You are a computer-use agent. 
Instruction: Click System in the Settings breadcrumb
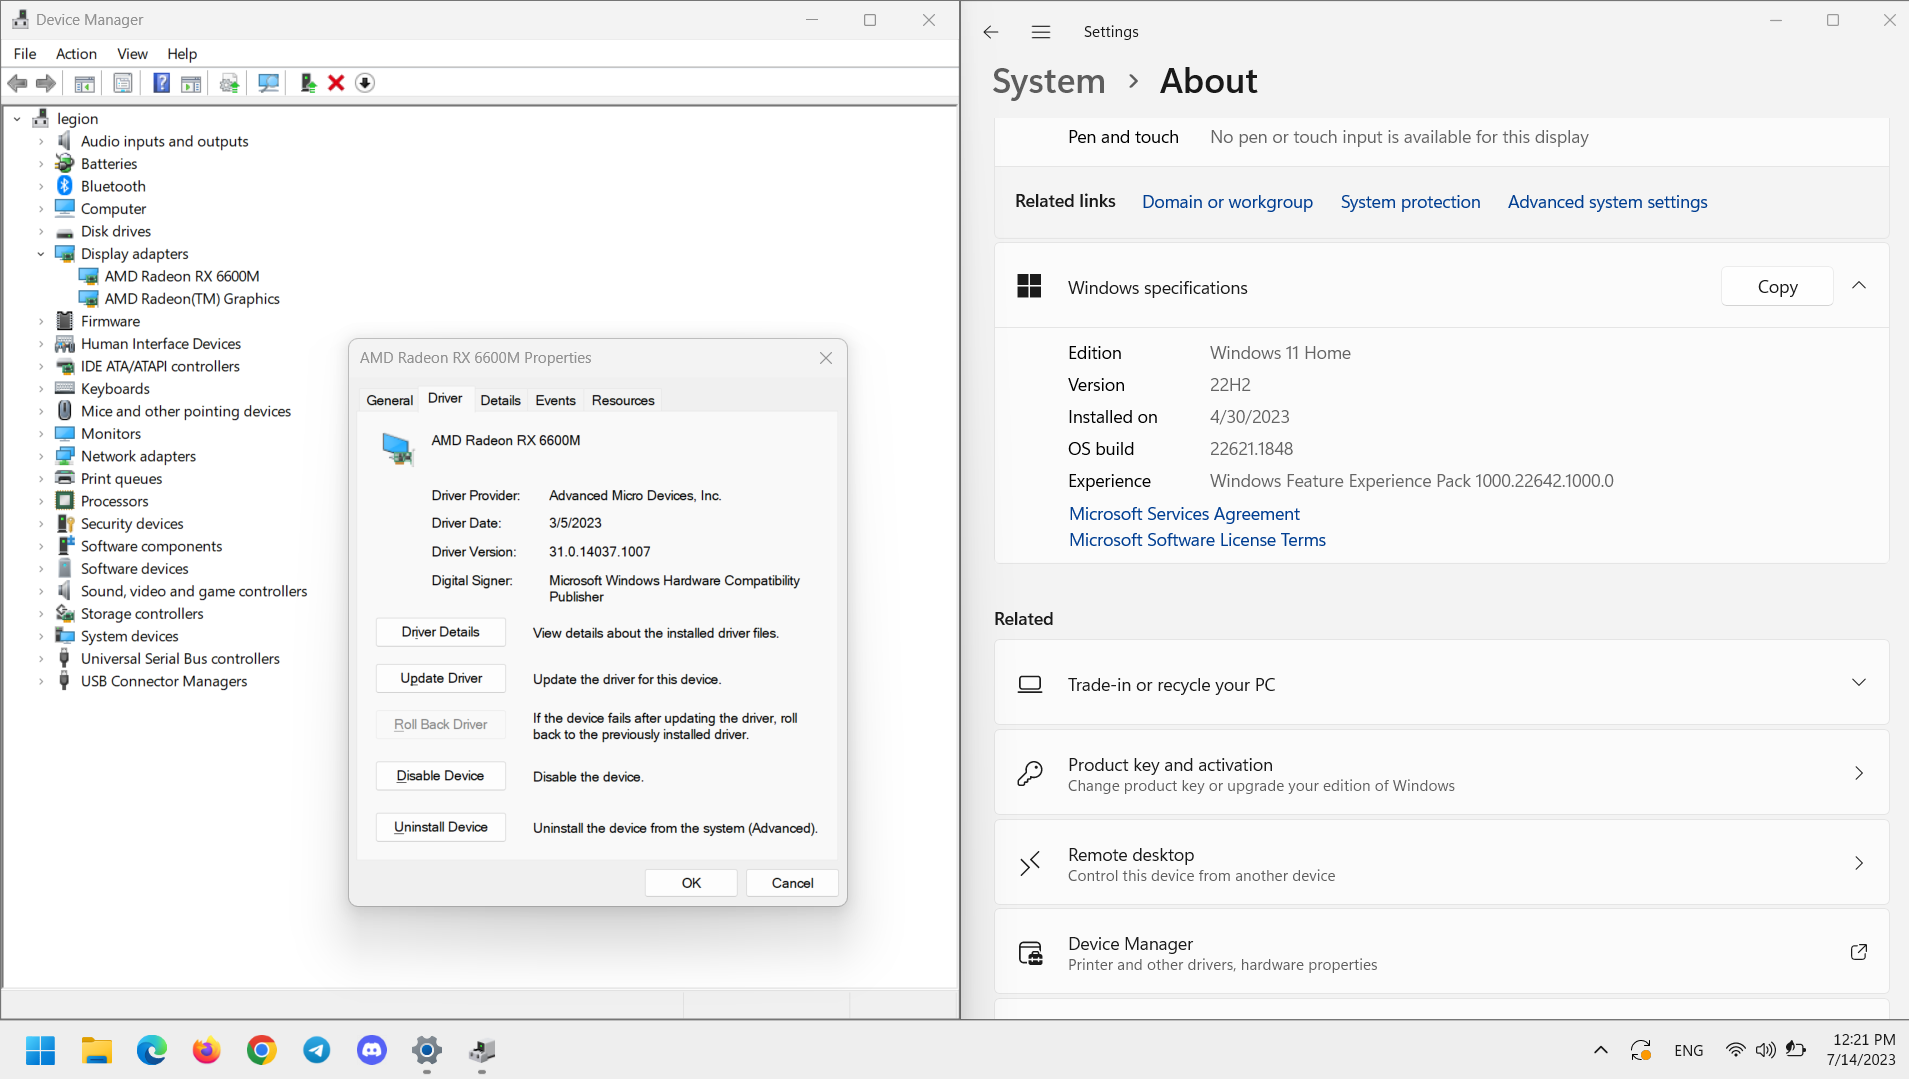click(1048, 81)
